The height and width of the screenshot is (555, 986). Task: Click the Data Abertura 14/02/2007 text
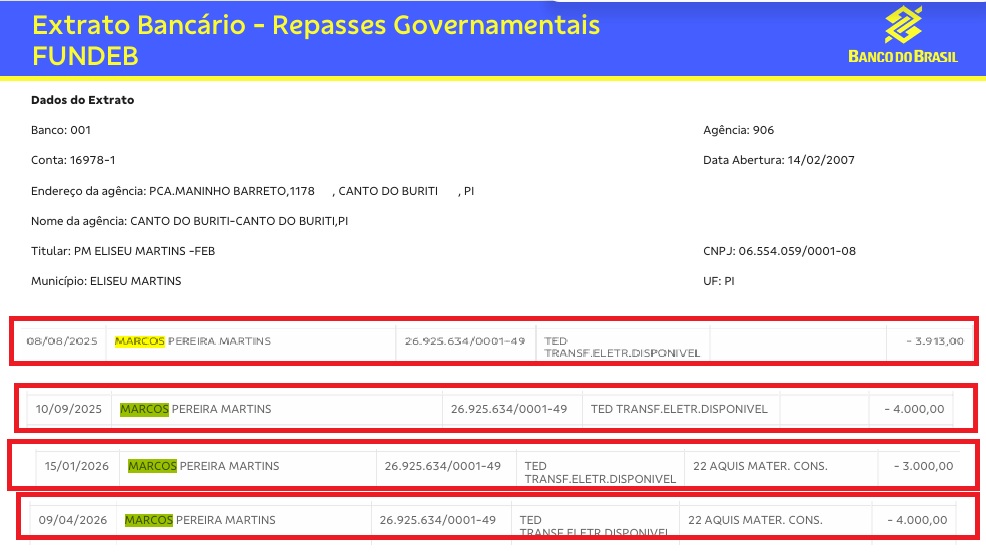[779, 160]
